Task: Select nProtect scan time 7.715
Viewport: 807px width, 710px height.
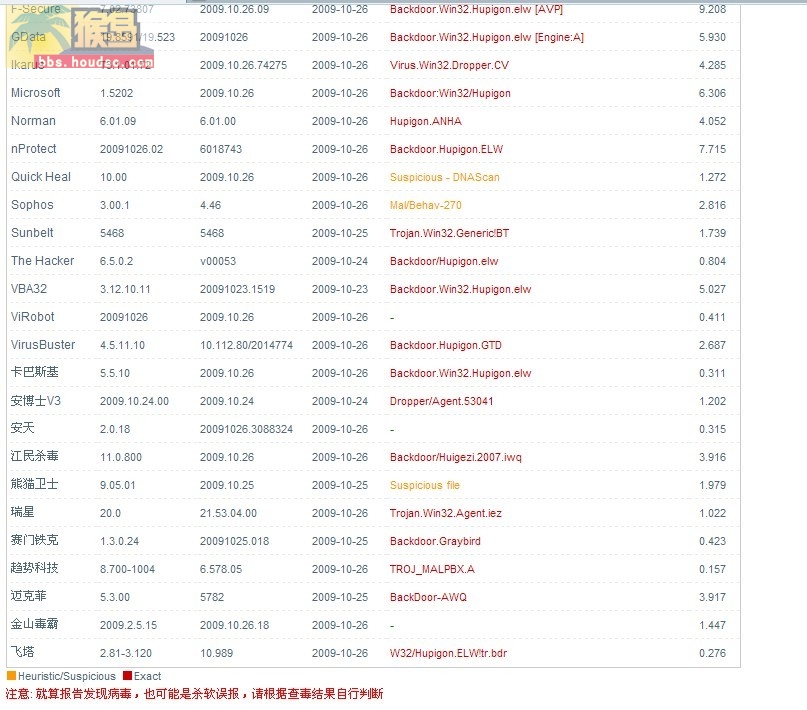Action: coord(712,149)
